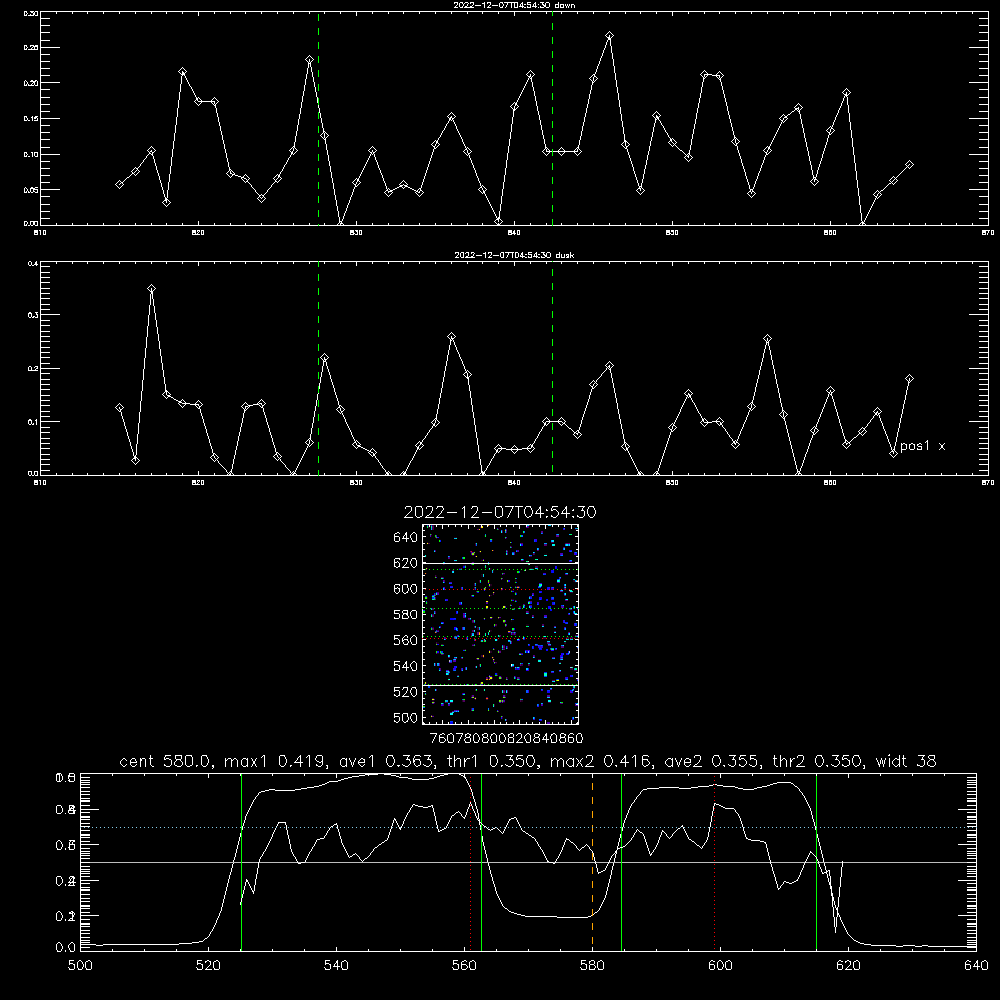Click the 560 label on image panel y-axis
The width and height of the screenshot is (1000, 1000).
pos(406,640)
